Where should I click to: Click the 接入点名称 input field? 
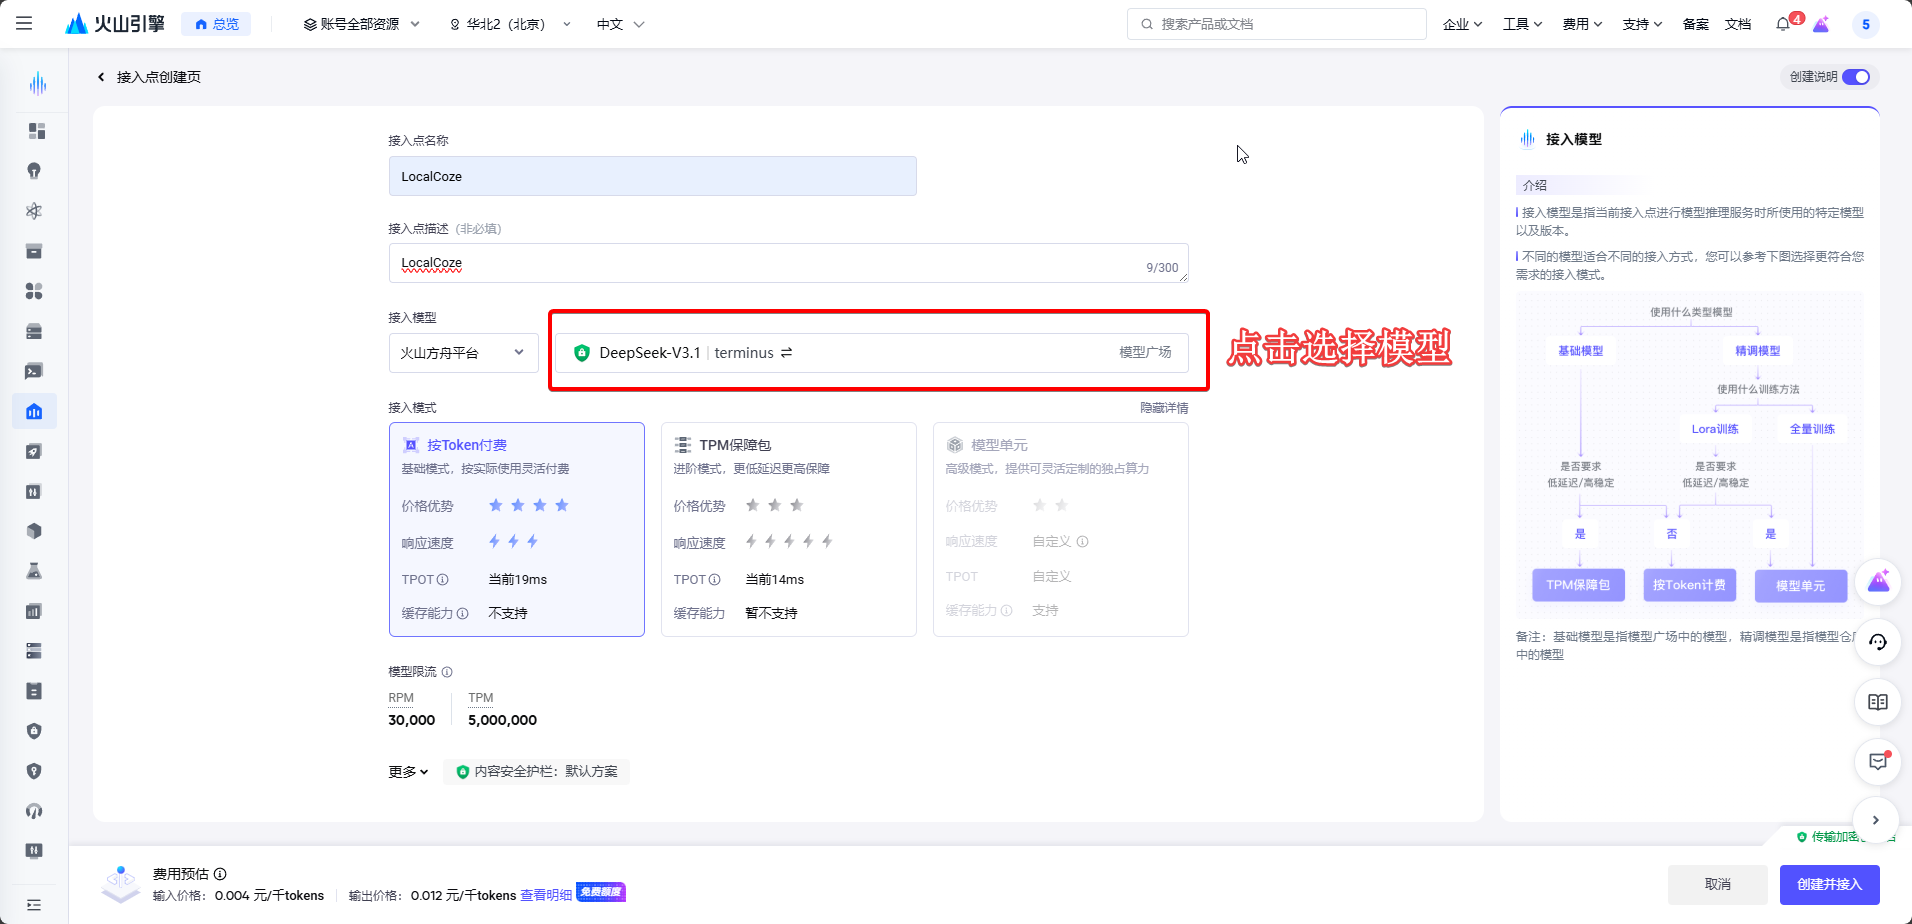point(652,176)
